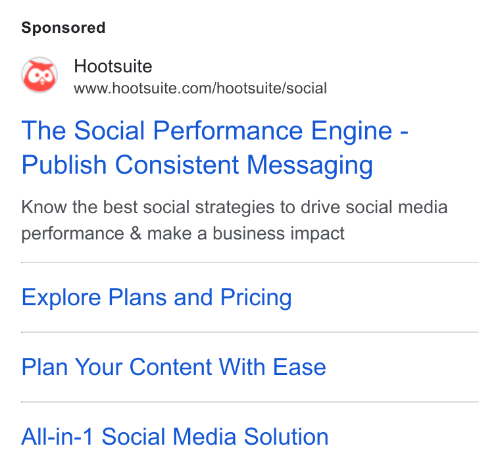Click the word Engine in headline
500x471 pixels.
[352, 131]
